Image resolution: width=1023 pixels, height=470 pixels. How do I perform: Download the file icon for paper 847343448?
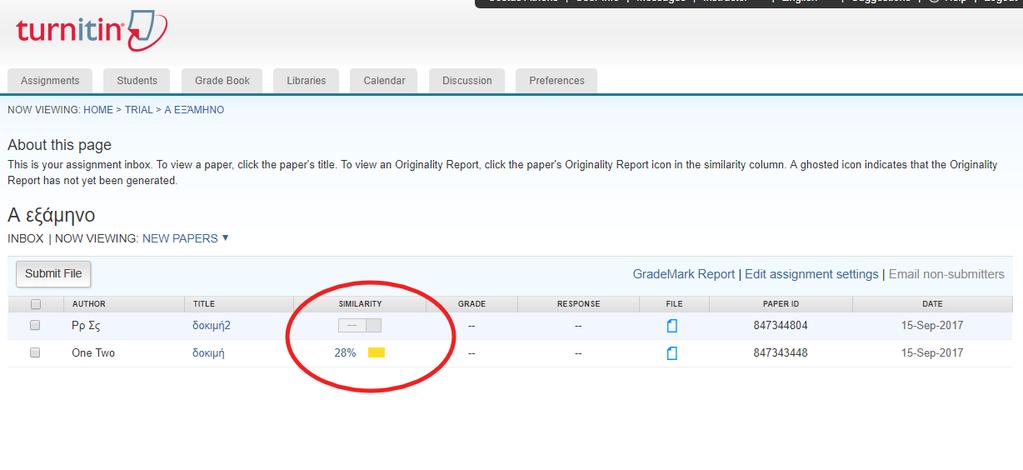click(672, 353)
